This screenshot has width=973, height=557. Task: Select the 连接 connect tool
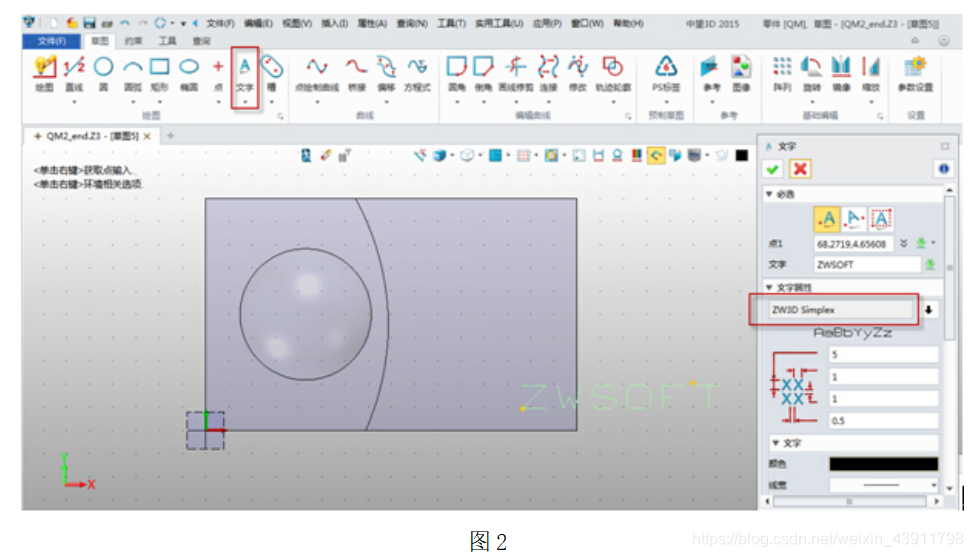click(548, 73)
